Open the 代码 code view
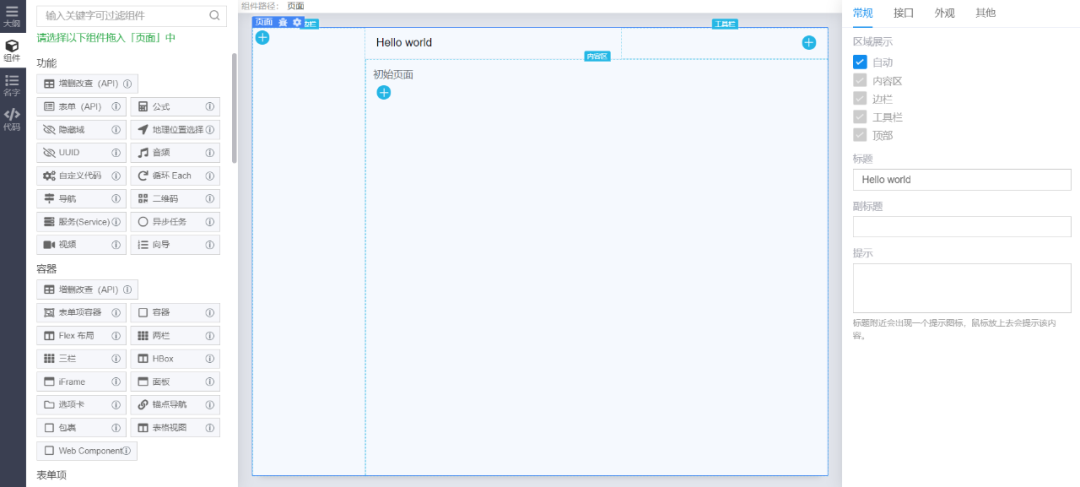Screen dimensions: 1080x487 (x=12, y=120)
